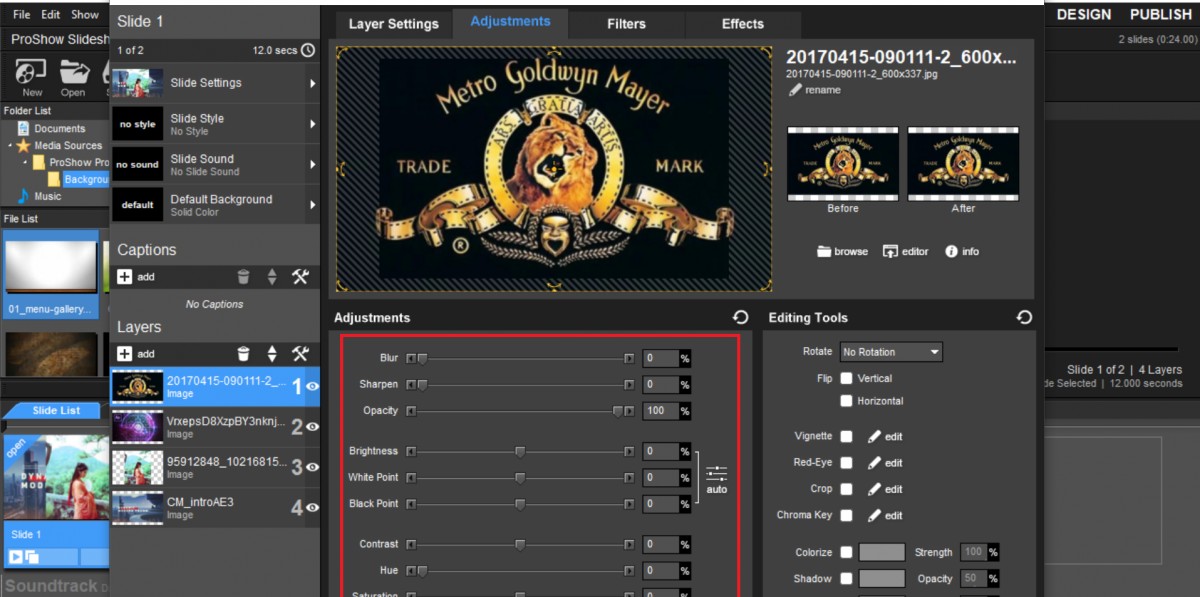This screenshot has height=597, width=1200.
Task: Switch to the Filters tab
Action: tap(626, 24)
